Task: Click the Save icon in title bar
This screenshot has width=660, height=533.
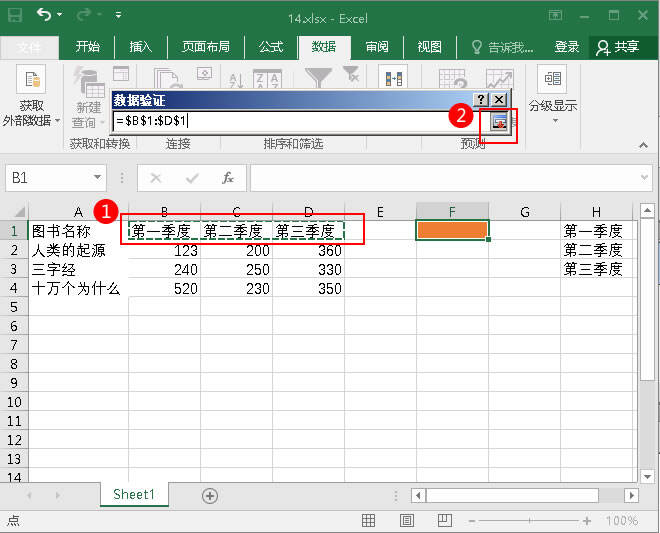Action: (14, 16)
